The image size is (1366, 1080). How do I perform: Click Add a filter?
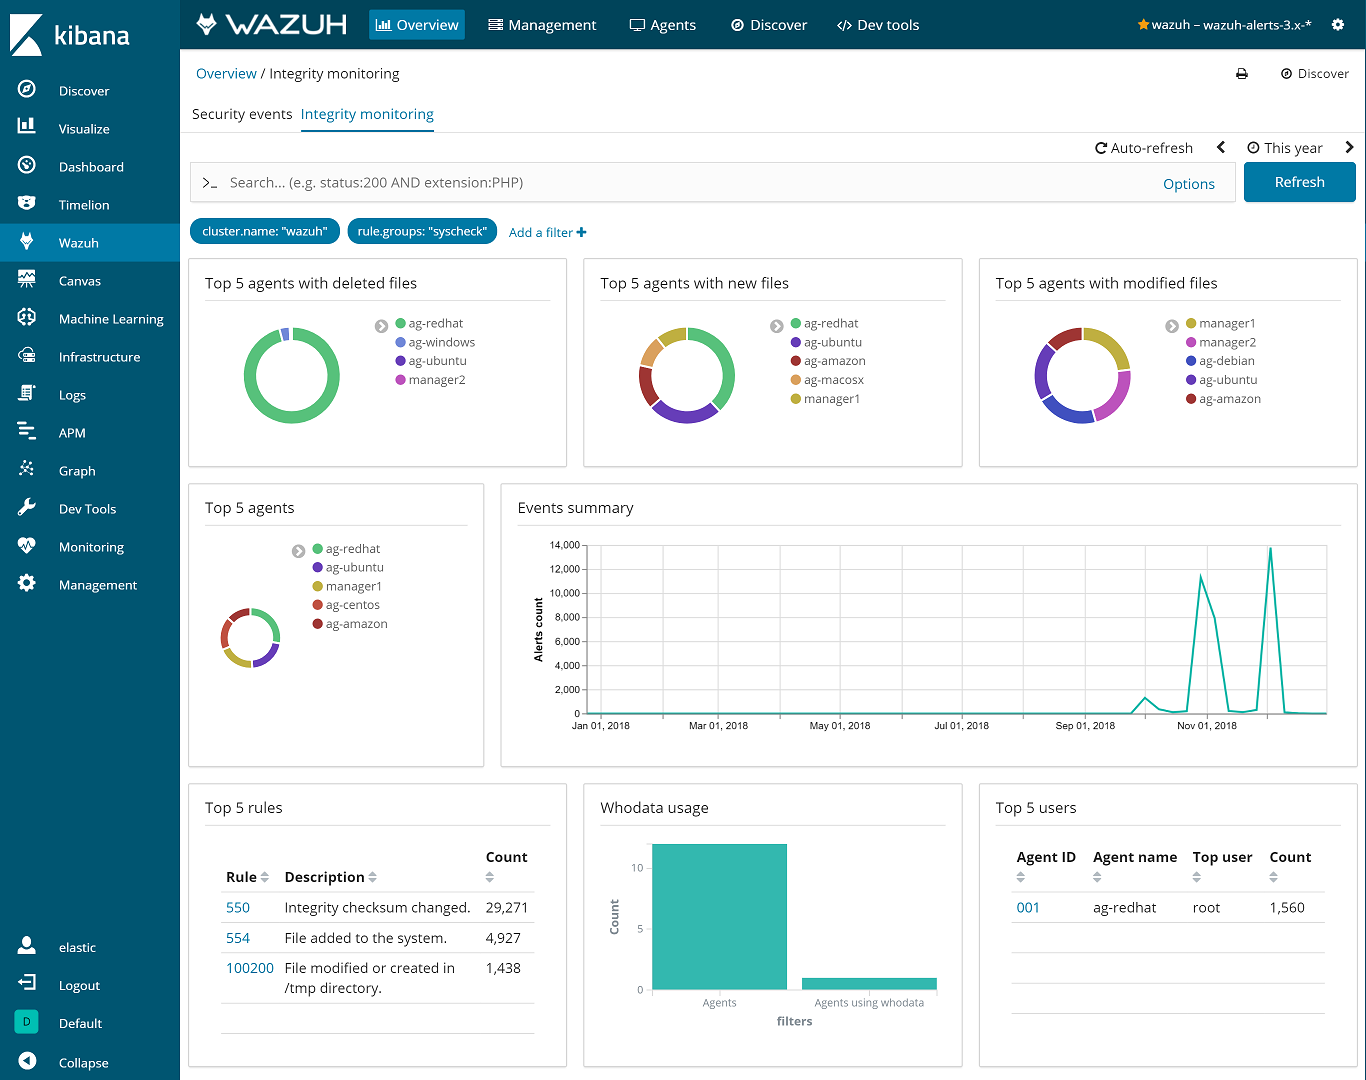click(548, 232)
